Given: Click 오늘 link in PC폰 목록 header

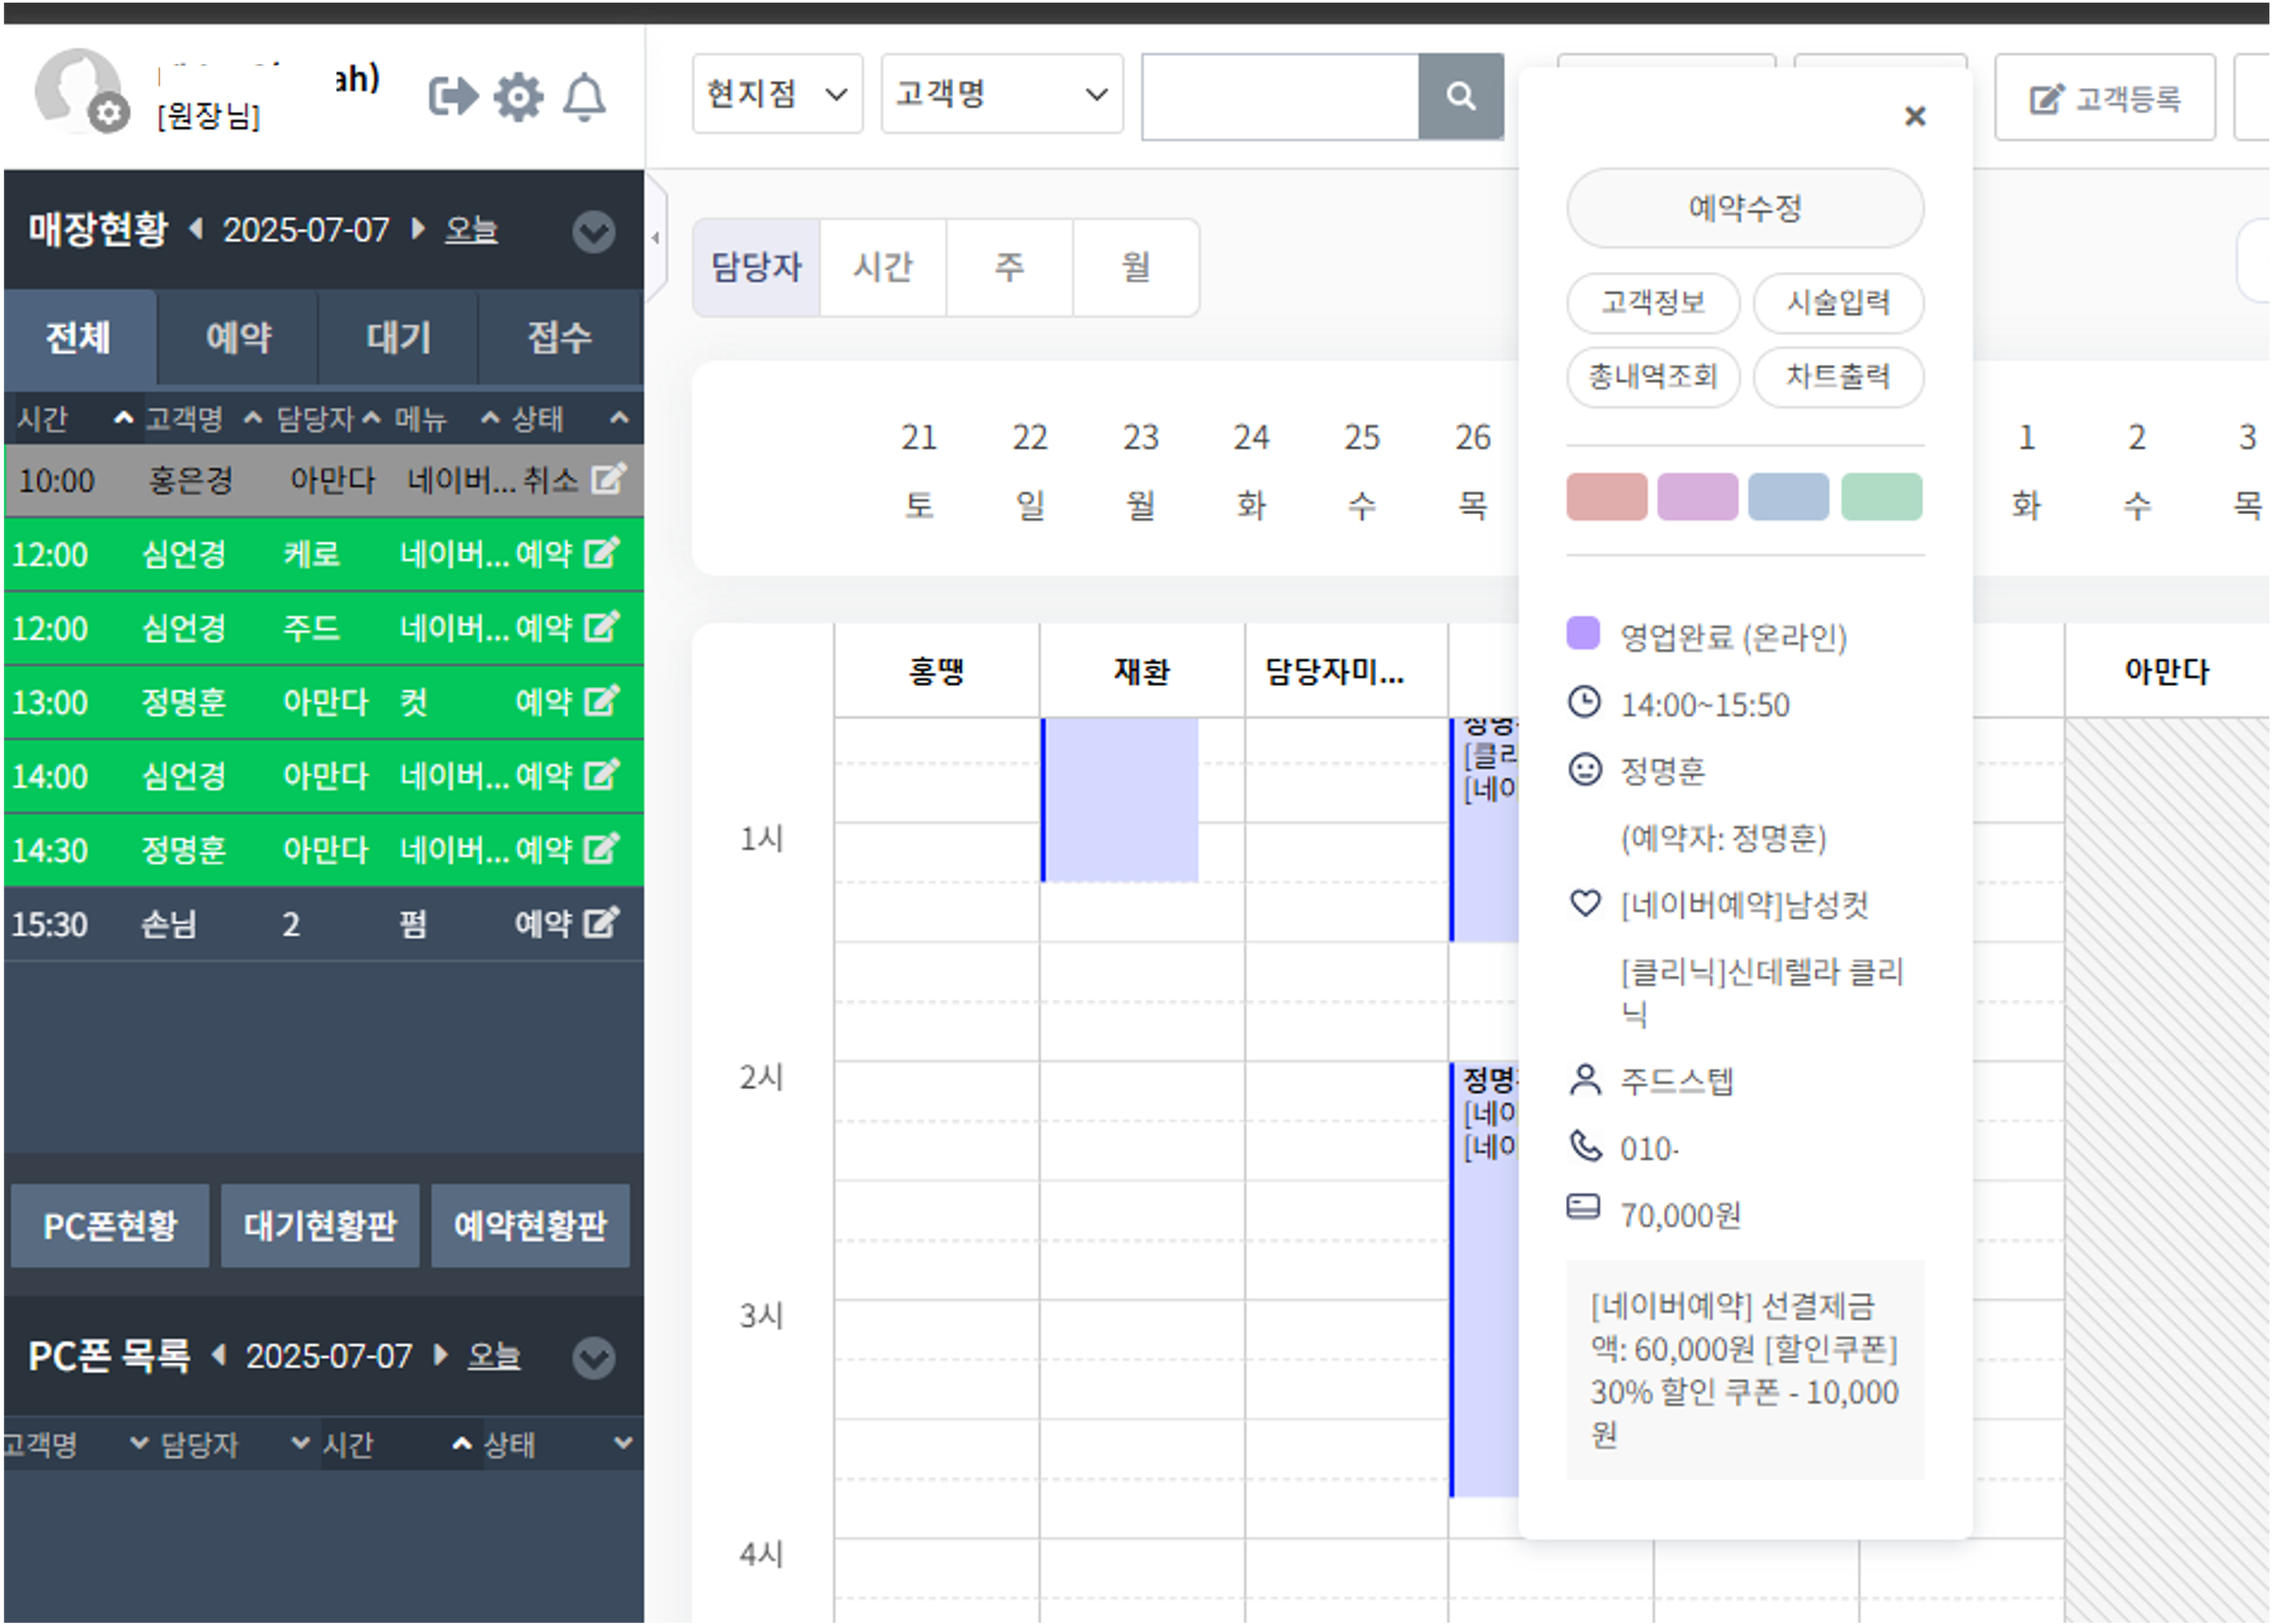Looking at the screenshot, I should 493,1356.
